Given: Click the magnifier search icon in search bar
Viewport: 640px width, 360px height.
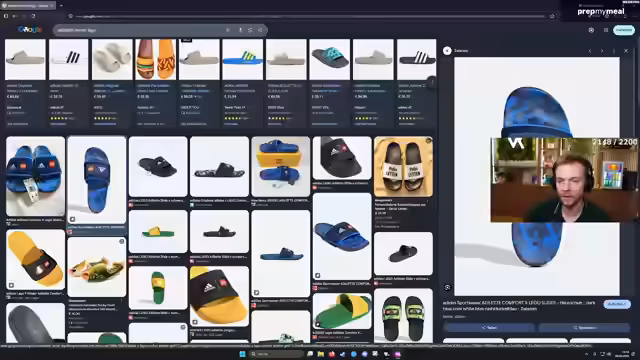Looking at the screenshot, I should coord(260,30).
